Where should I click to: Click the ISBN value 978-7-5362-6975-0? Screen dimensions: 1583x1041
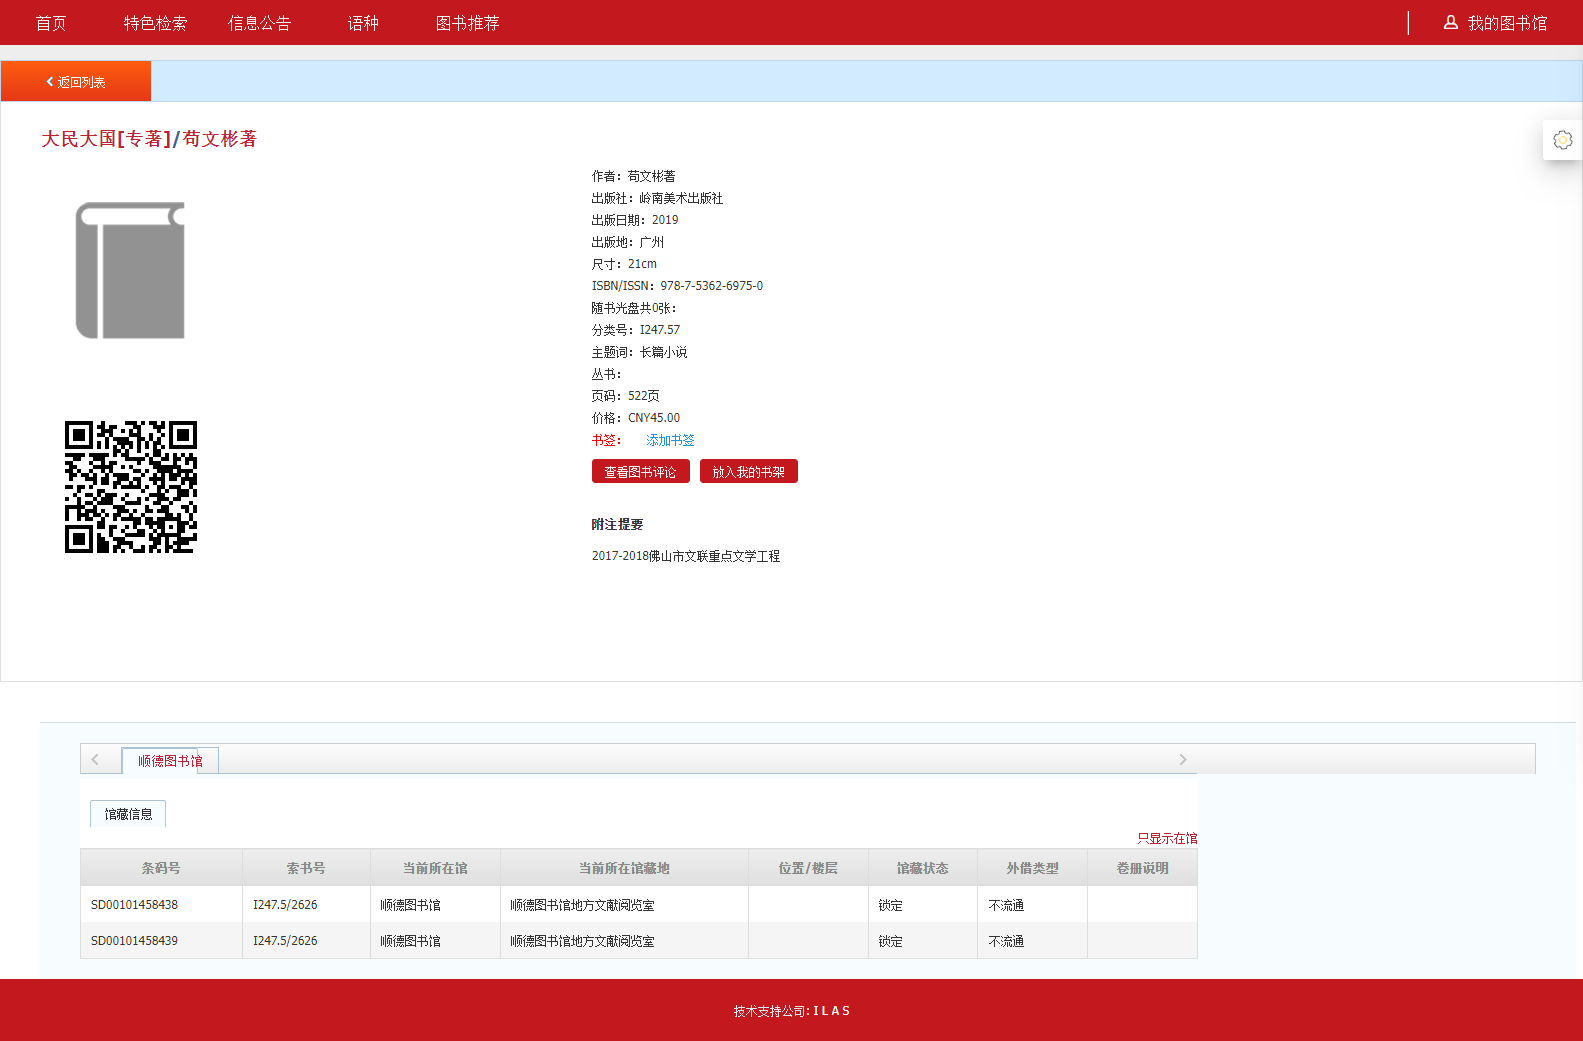coord(711,286)
